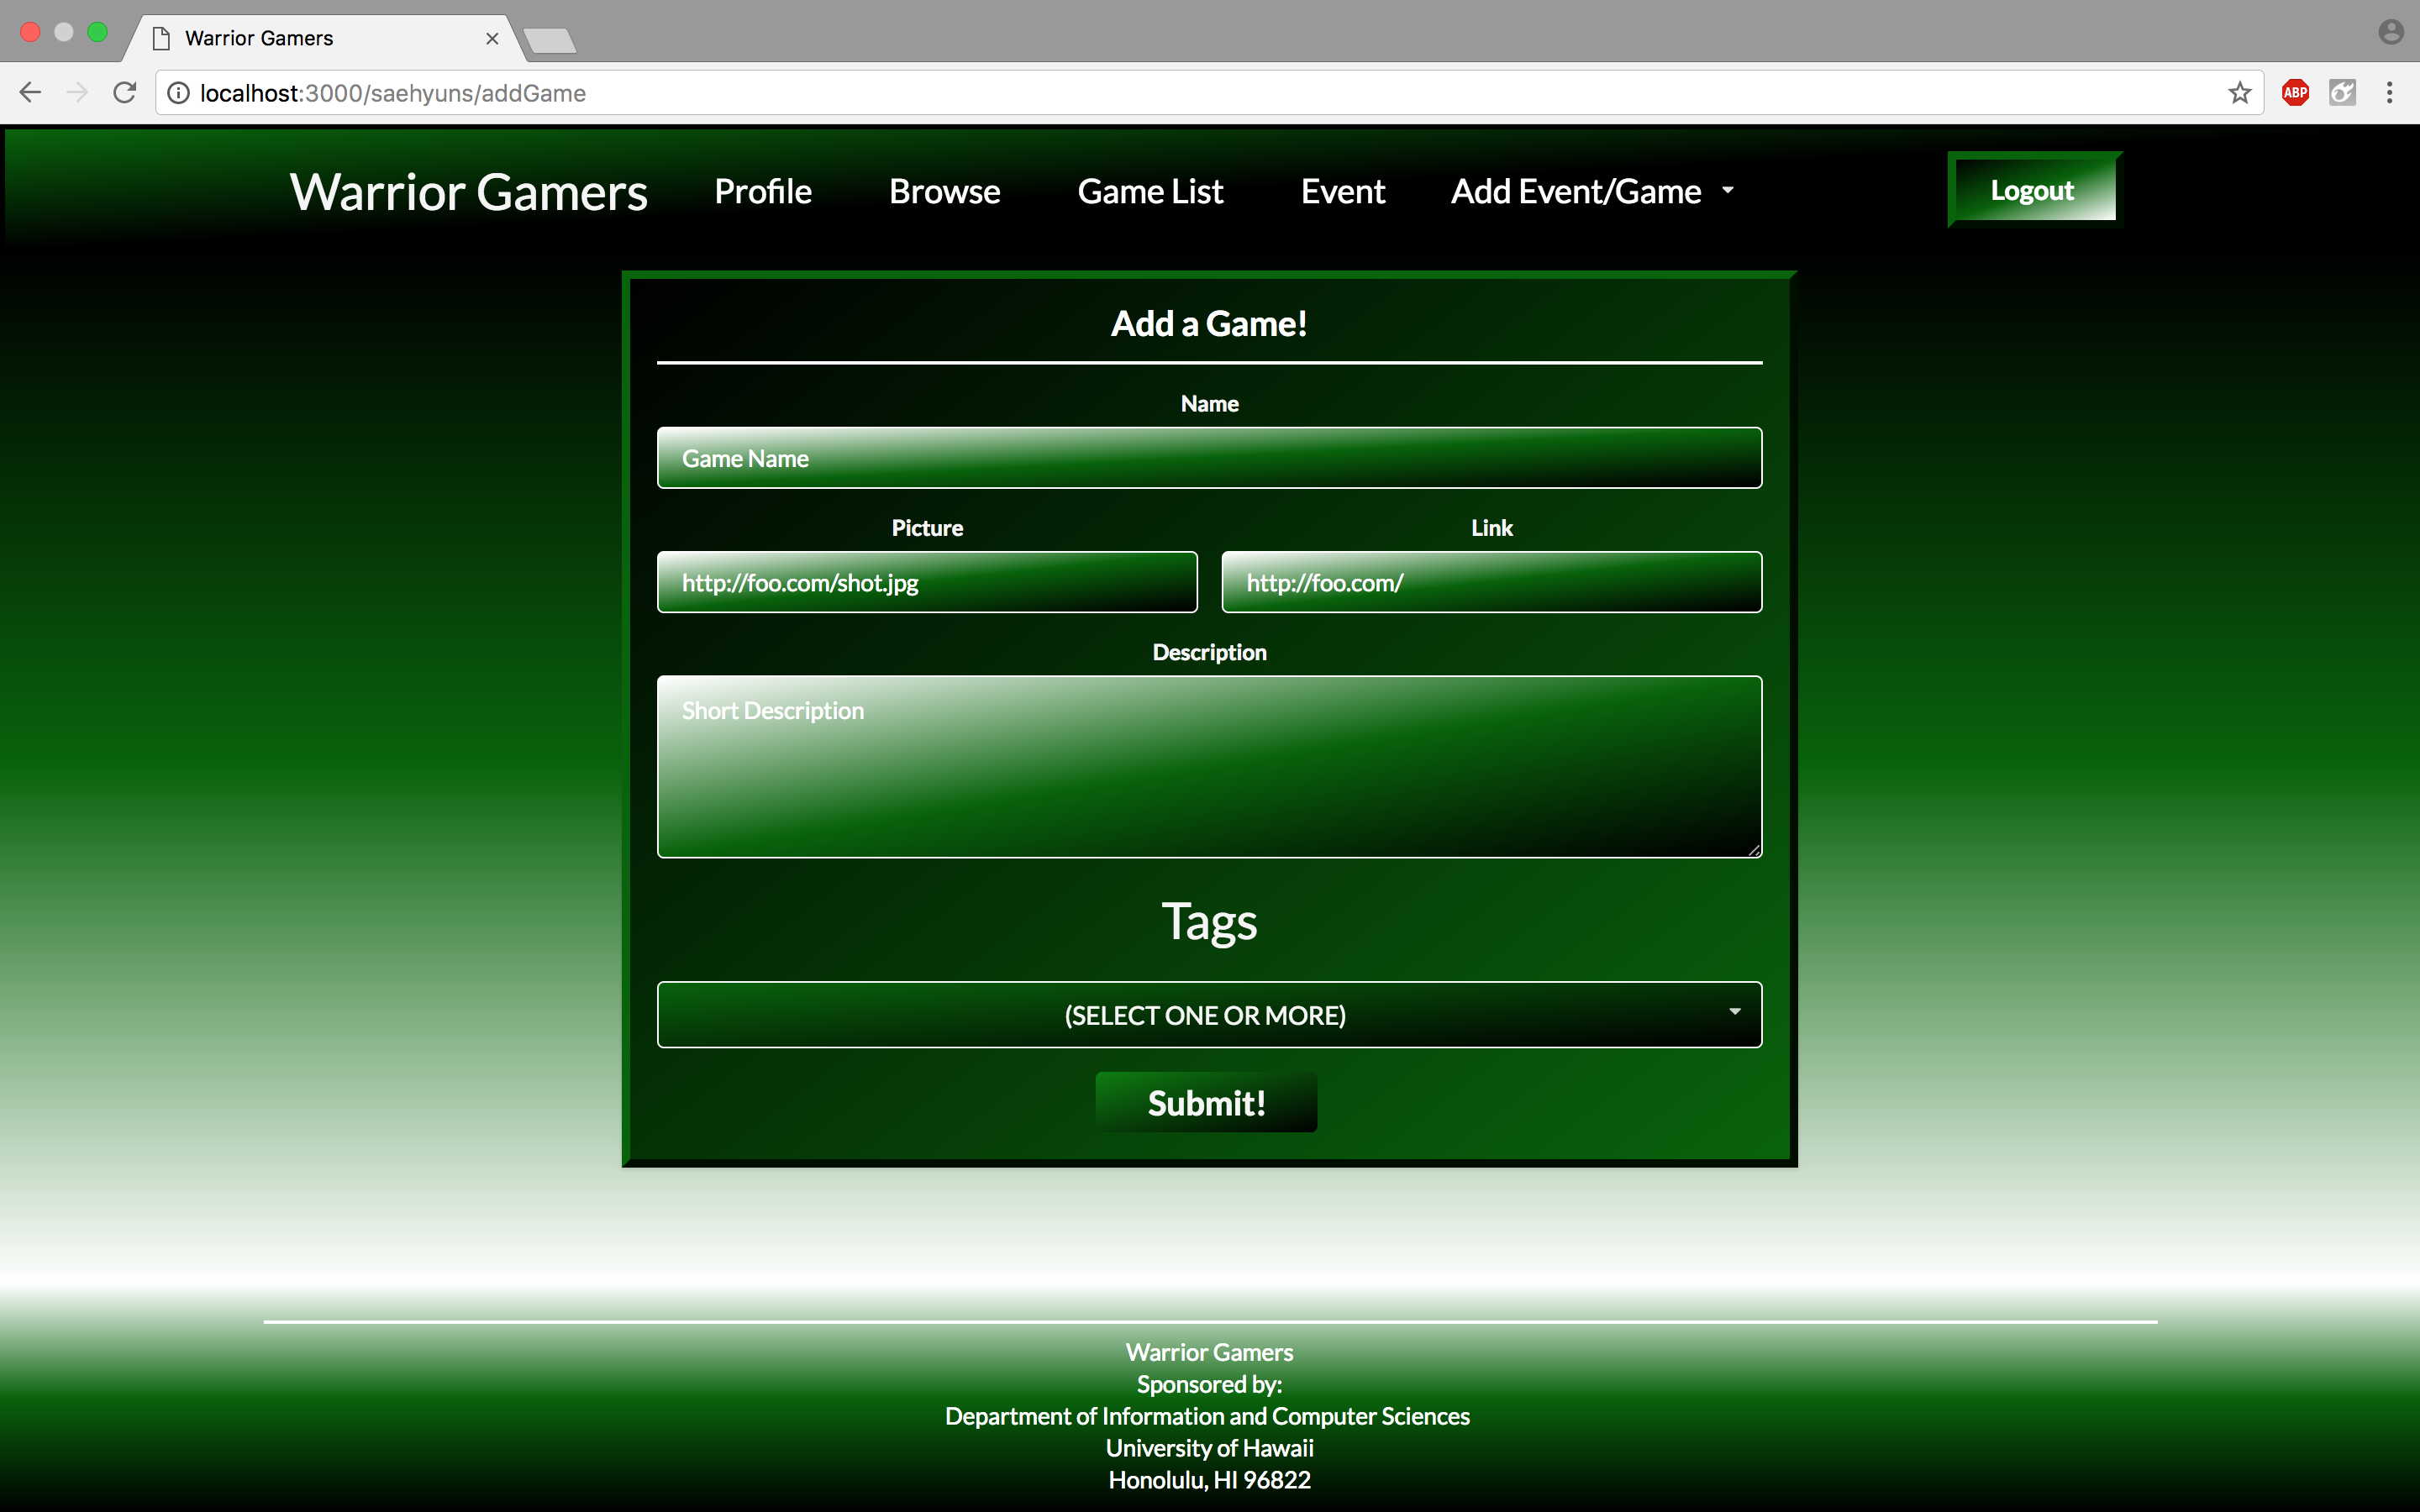Click the 'Name' field label

[x=1209, y=404]
